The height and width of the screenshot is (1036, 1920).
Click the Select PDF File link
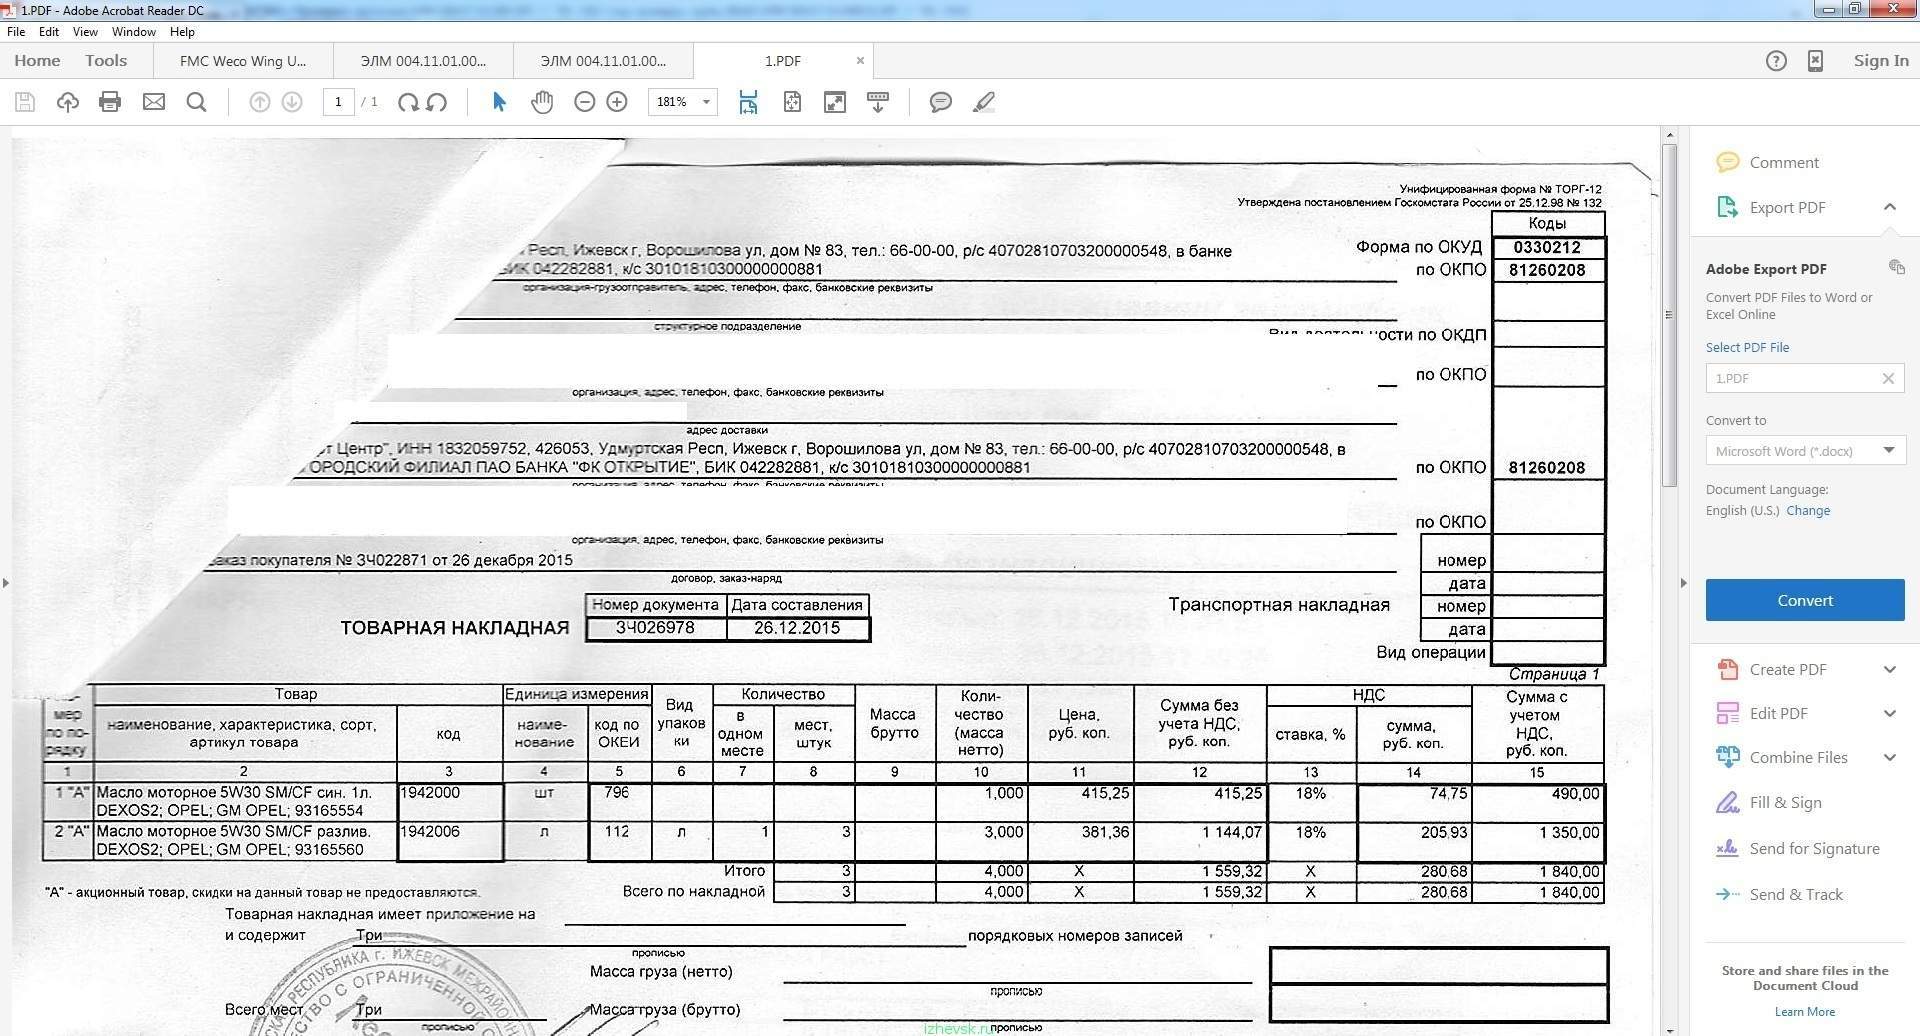pyautogui.click(x=1747, y=347)
